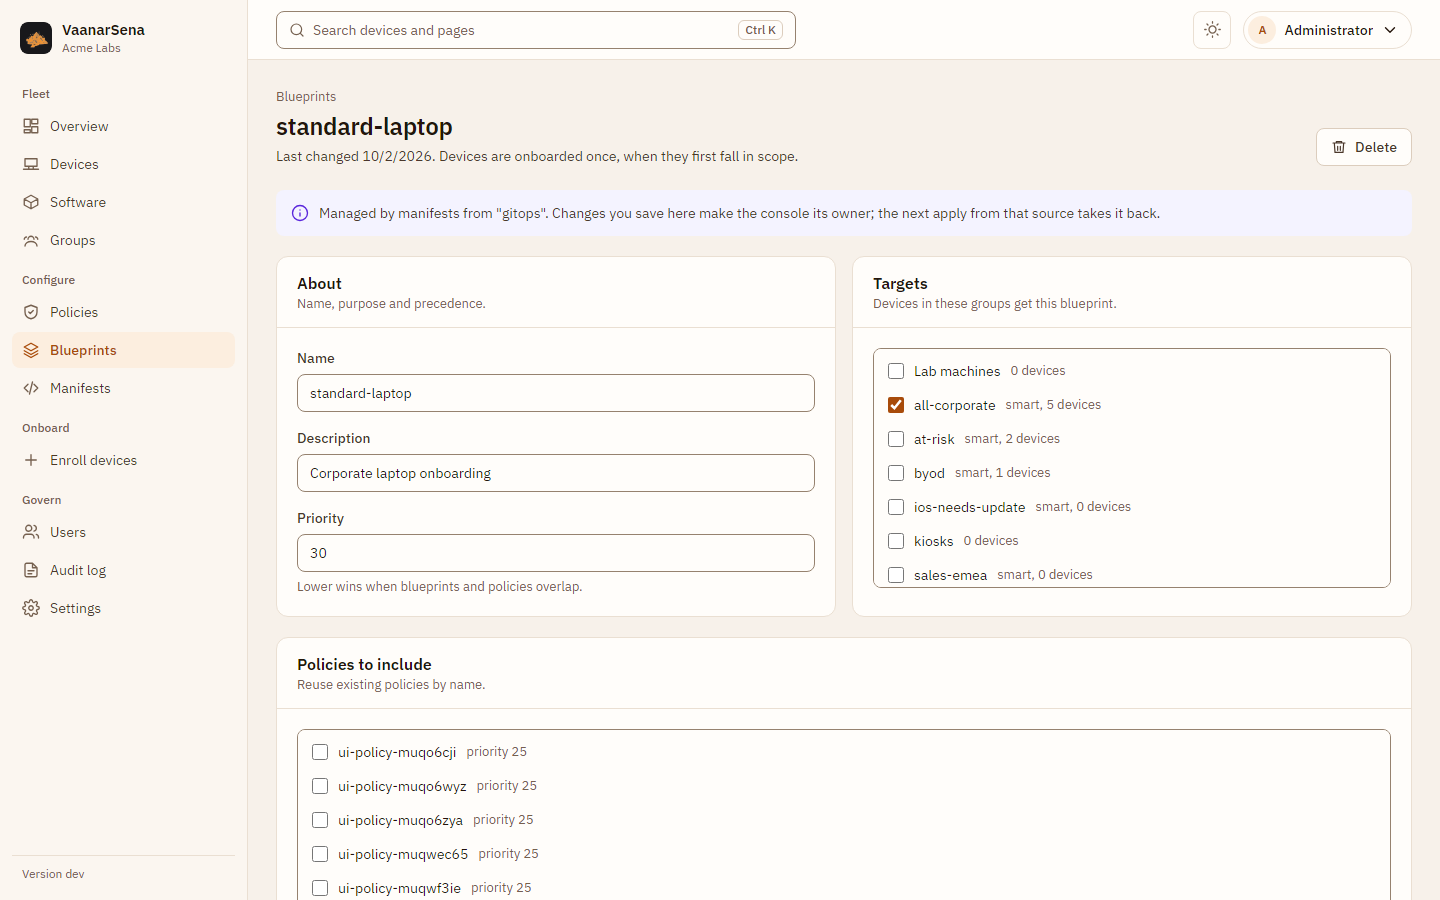The image size is (1440, 900).
Task: Focus the Search devices and pages field
Action: coord(536,30)
